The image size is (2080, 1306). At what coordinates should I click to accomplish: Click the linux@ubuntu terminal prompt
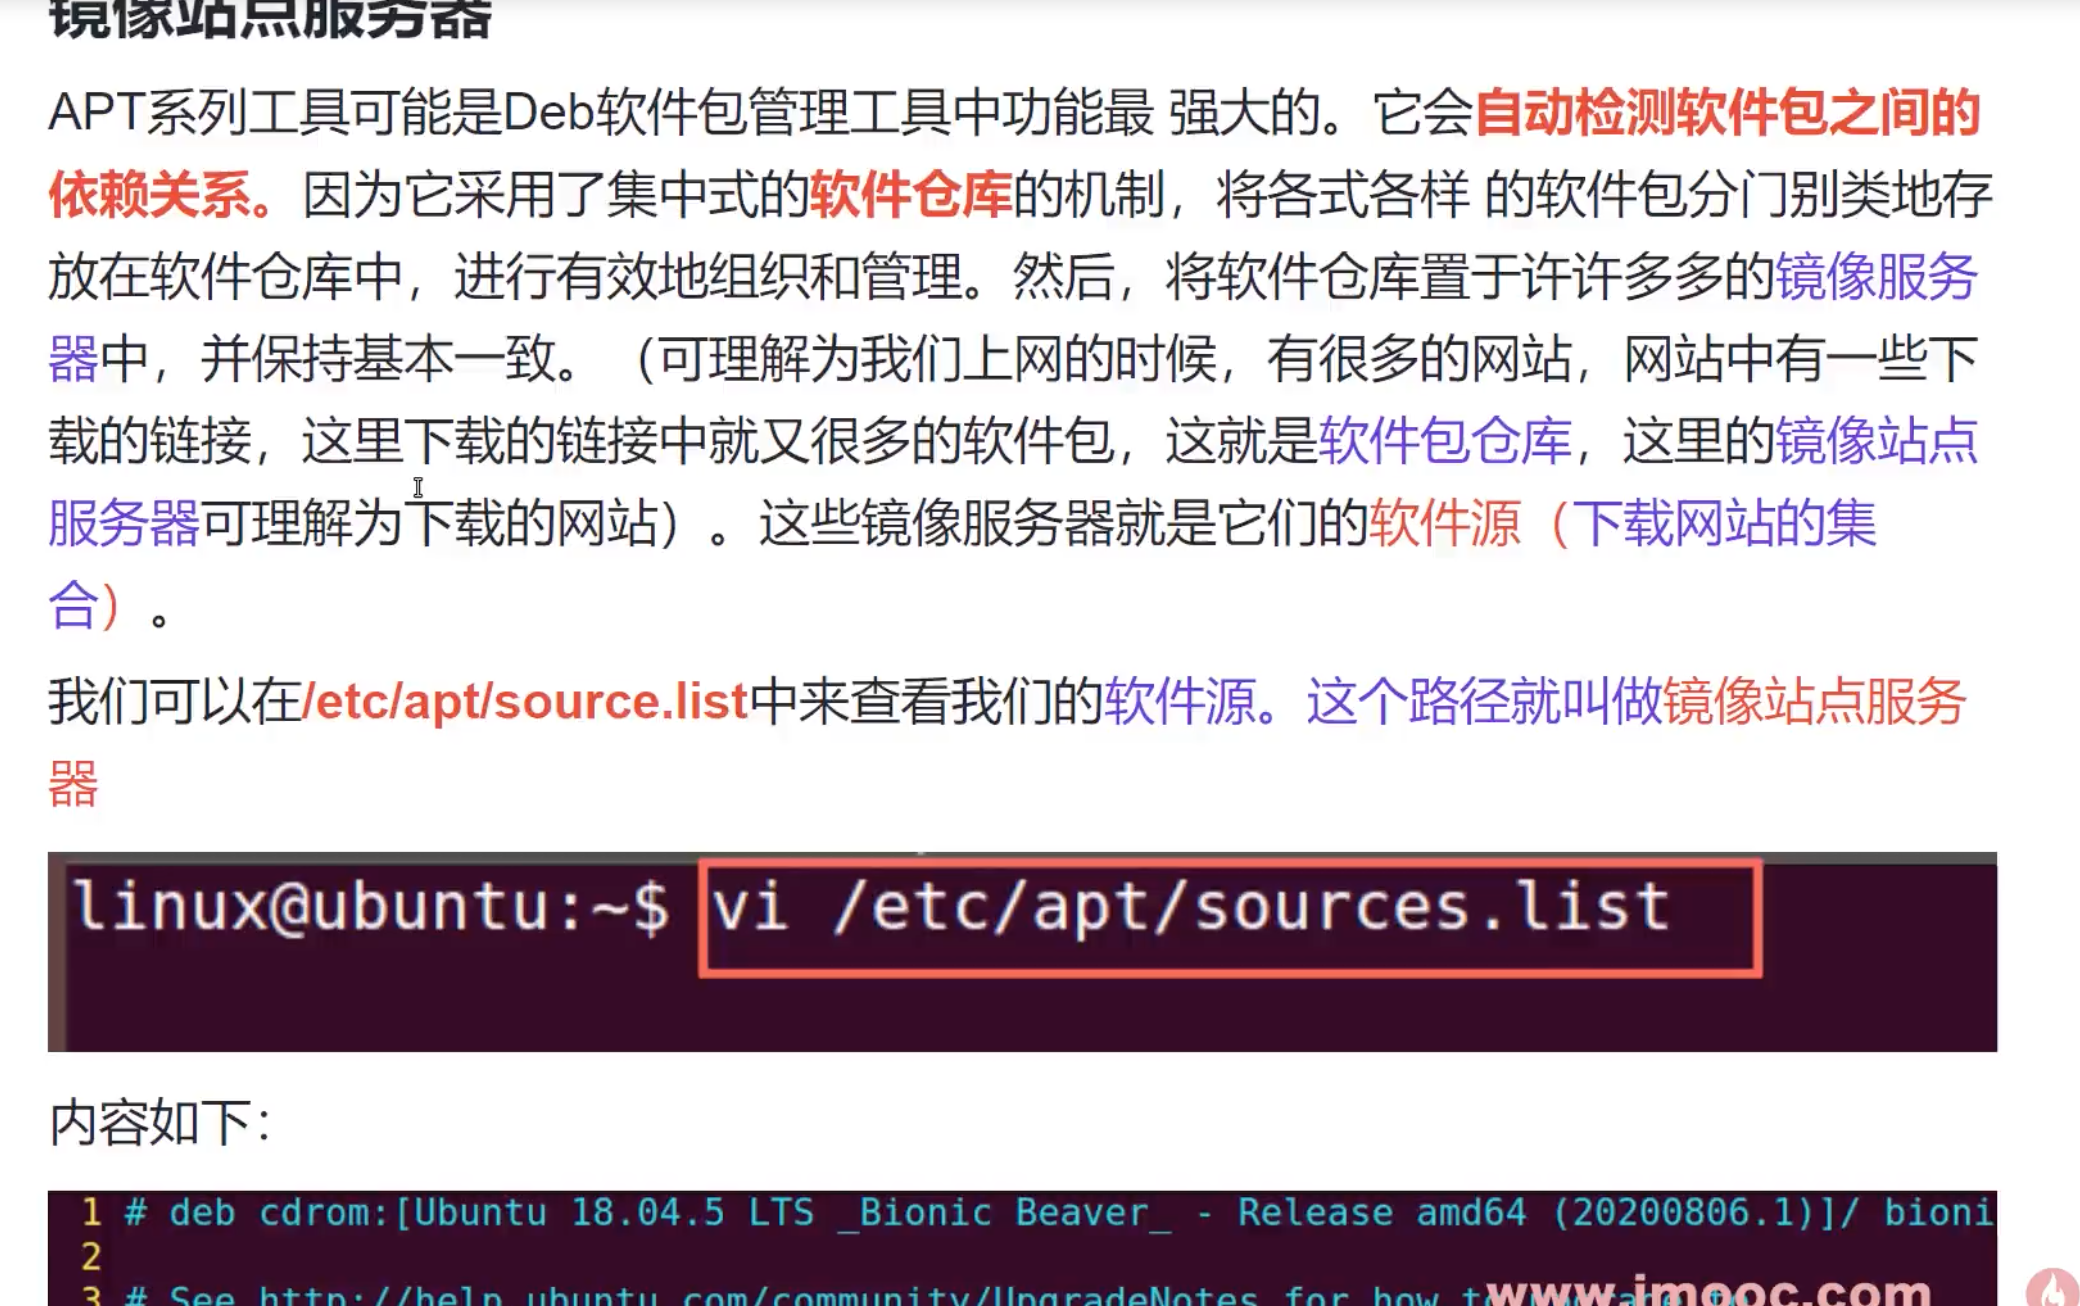click(371, 907)
